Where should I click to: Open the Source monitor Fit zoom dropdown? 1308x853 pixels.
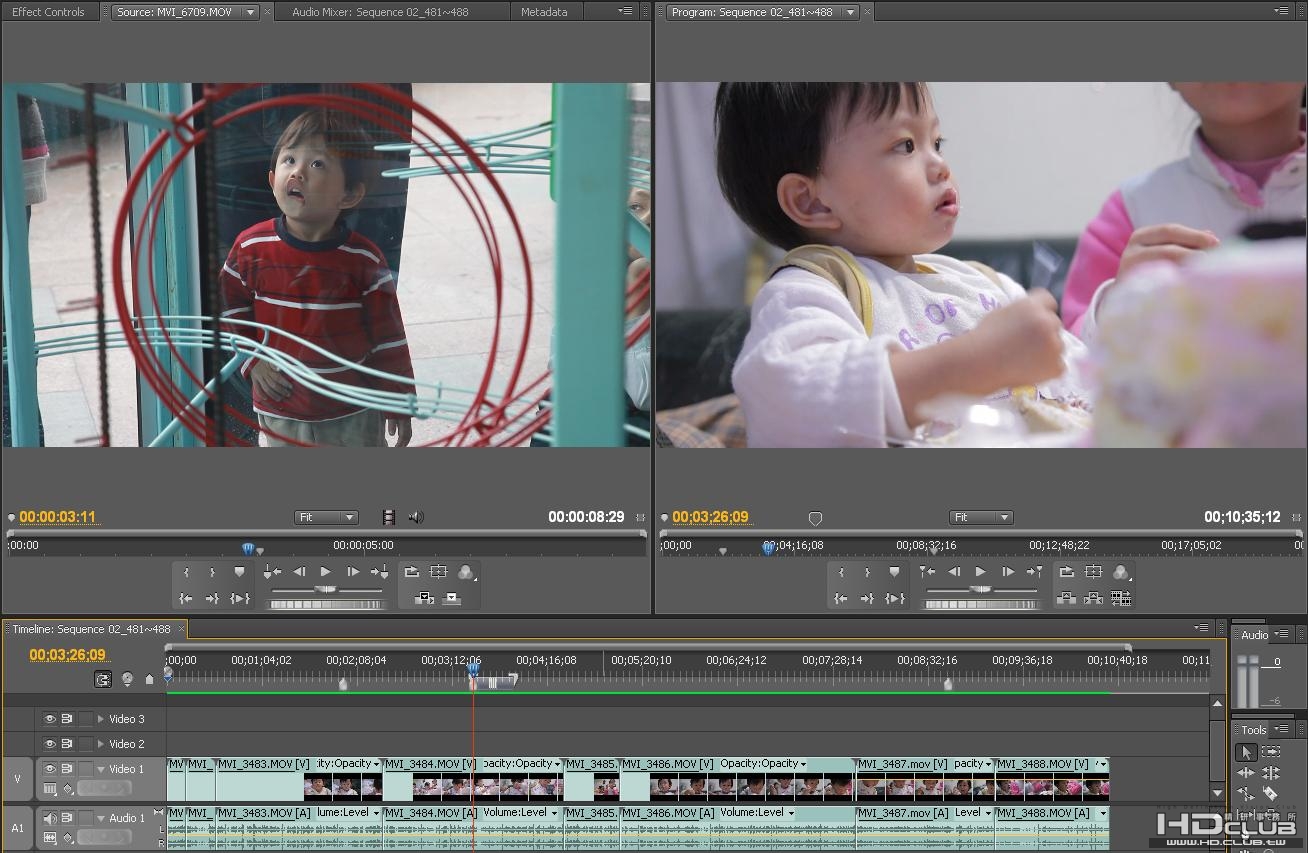(x=326, y=517)
